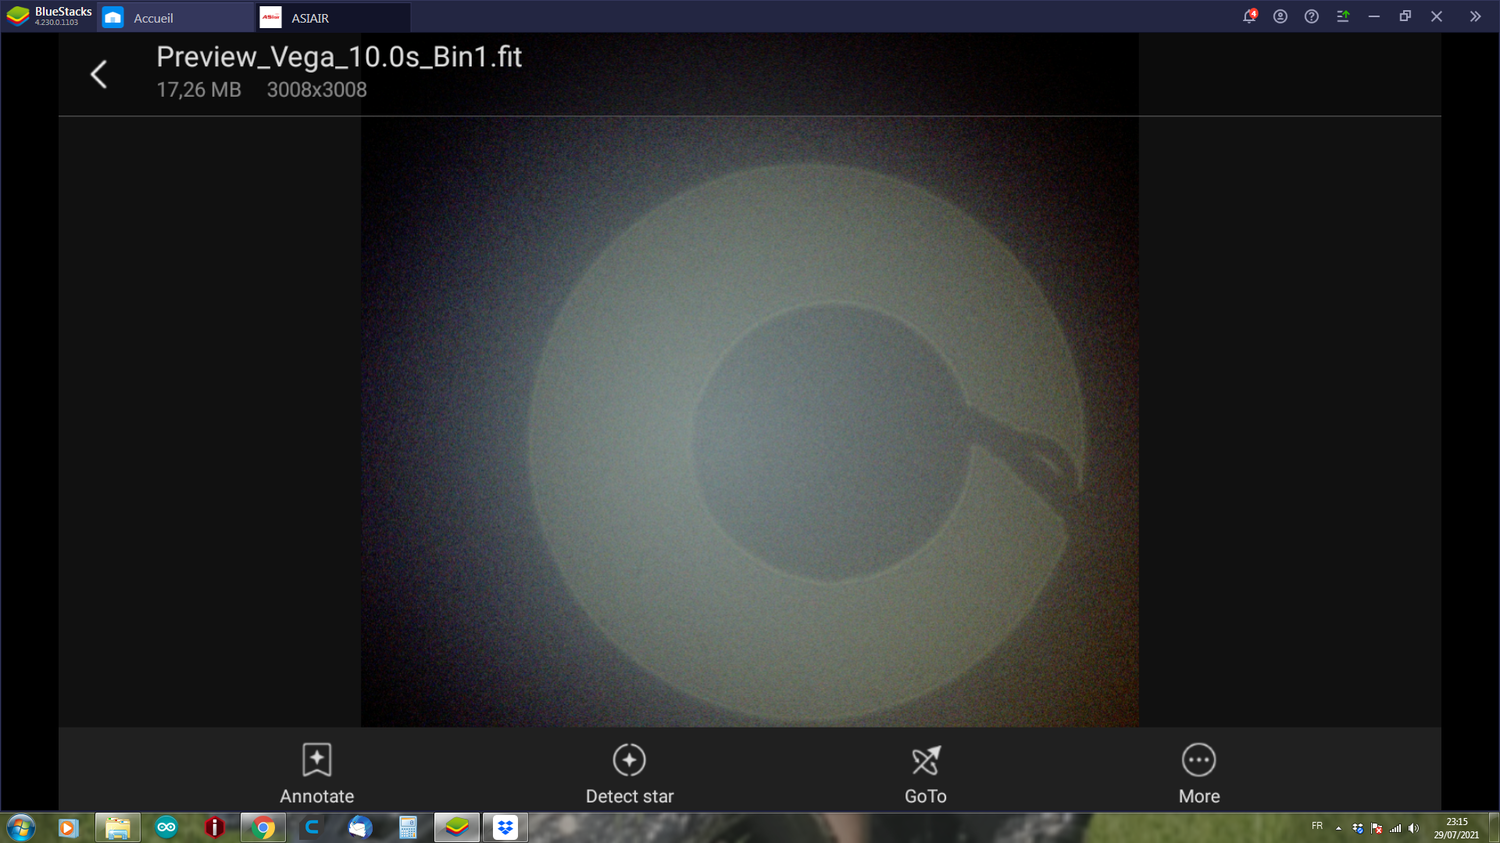
Task: Open the BlueStacks help icon
Action: click(x=1311, y=16)
